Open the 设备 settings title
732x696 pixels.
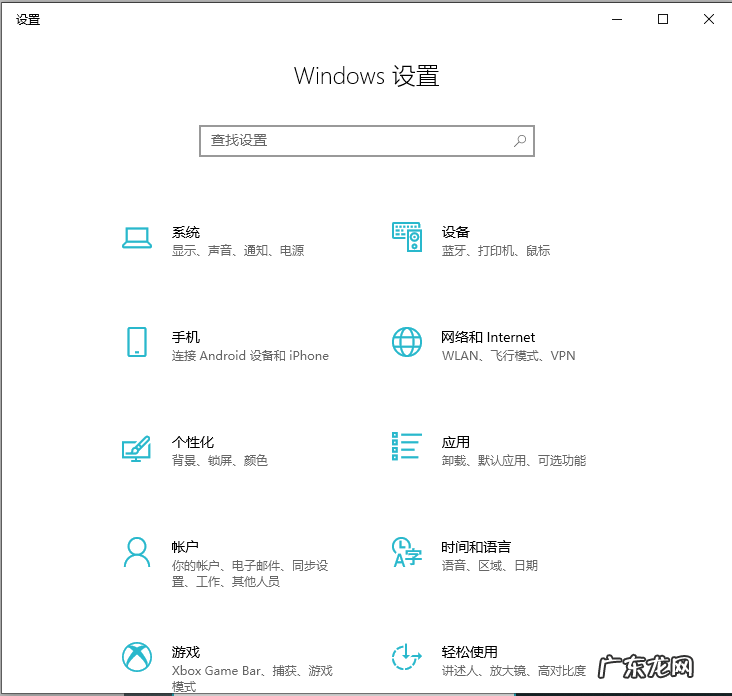(x=456, y=232)
